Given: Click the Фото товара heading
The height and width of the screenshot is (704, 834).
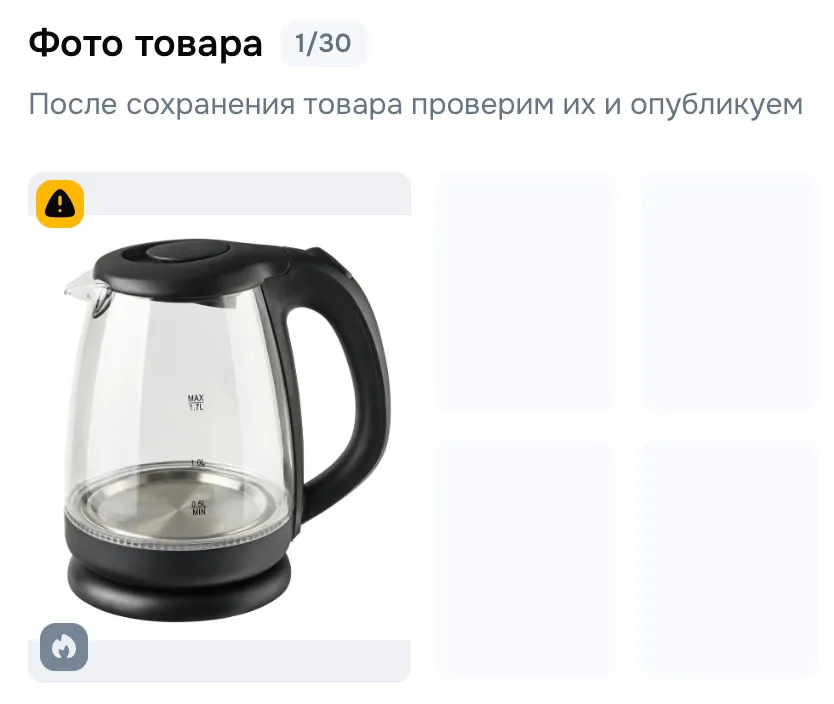Looking at the screenshot, I should click(145, 44).
